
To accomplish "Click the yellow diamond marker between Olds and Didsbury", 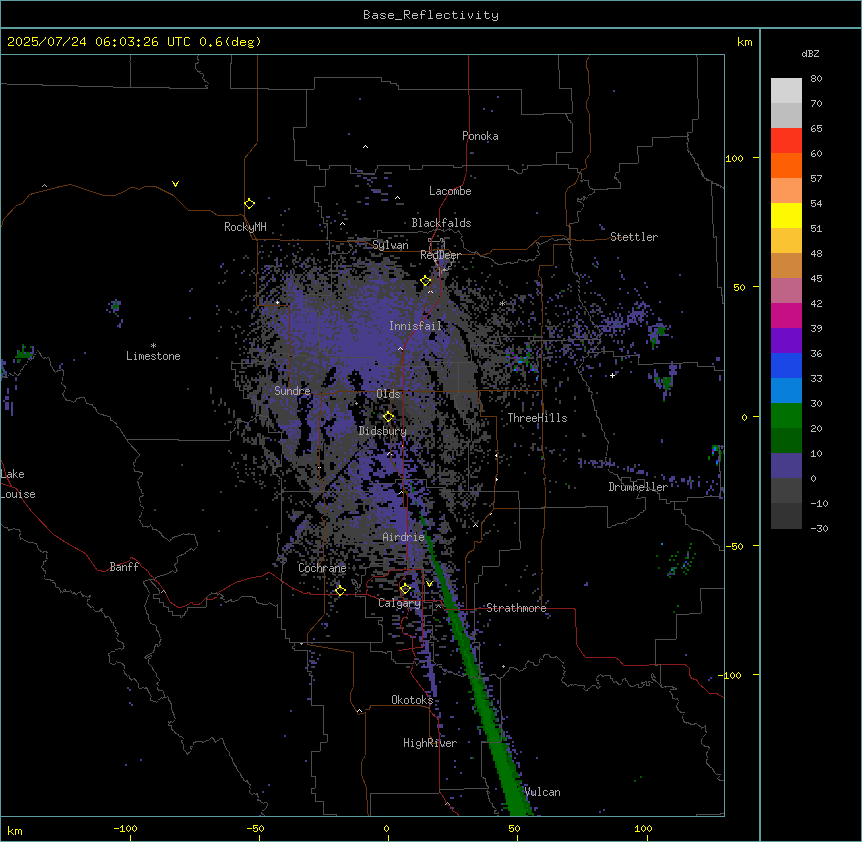I will [389, 417].
